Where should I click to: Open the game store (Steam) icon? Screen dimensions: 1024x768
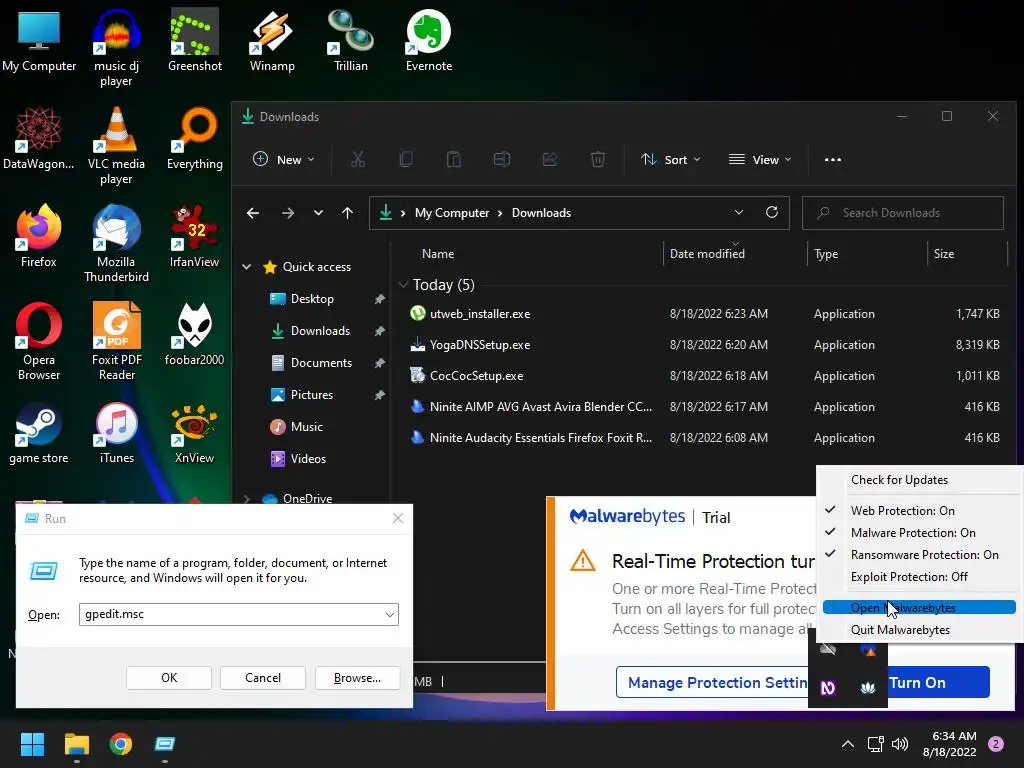point(39,432)
